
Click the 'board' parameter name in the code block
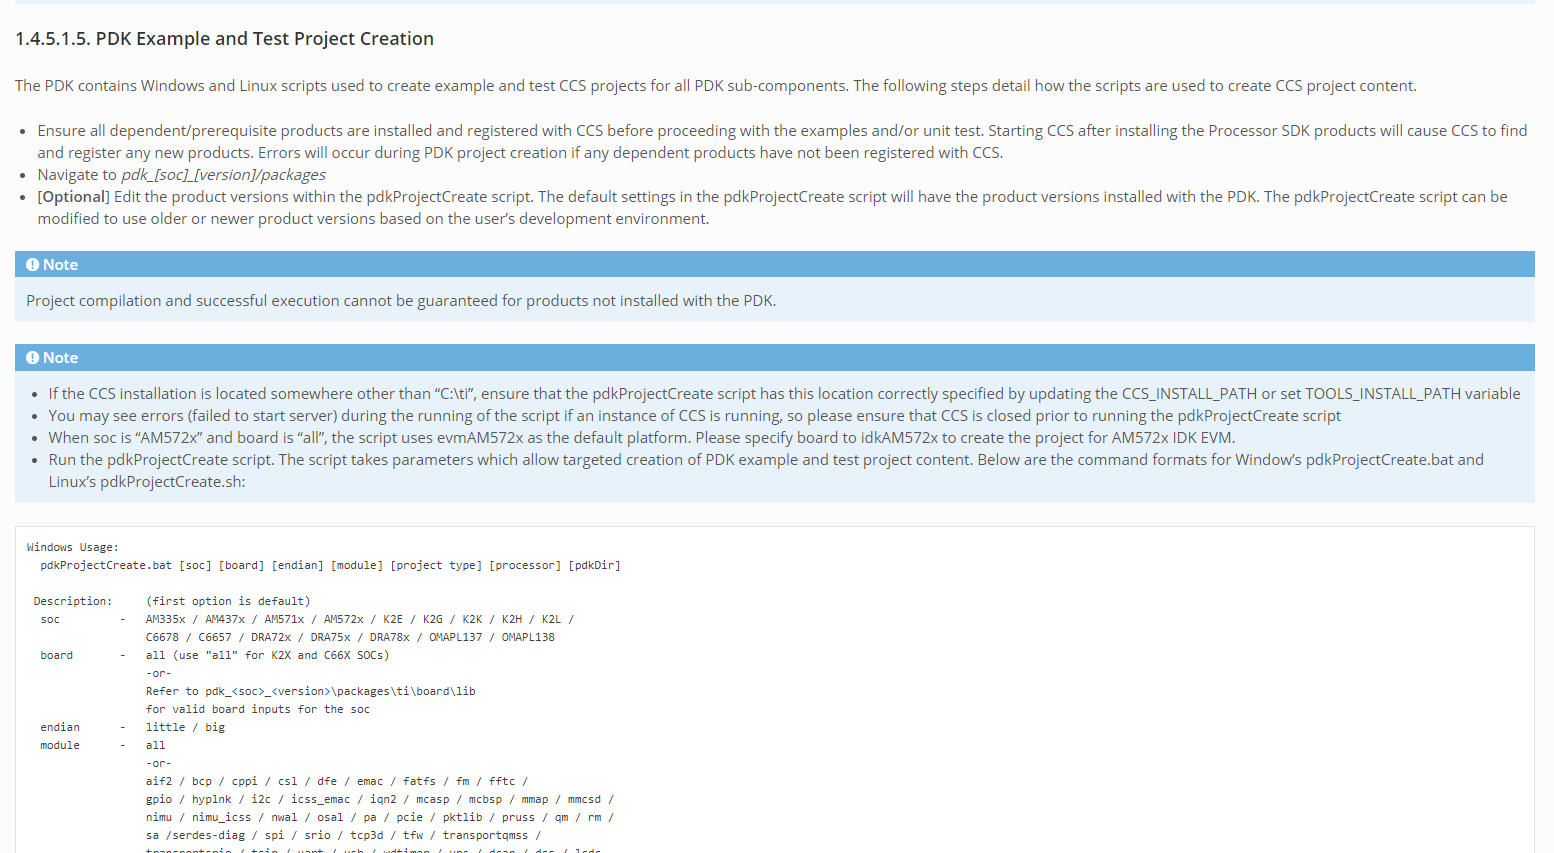(57, 656)
